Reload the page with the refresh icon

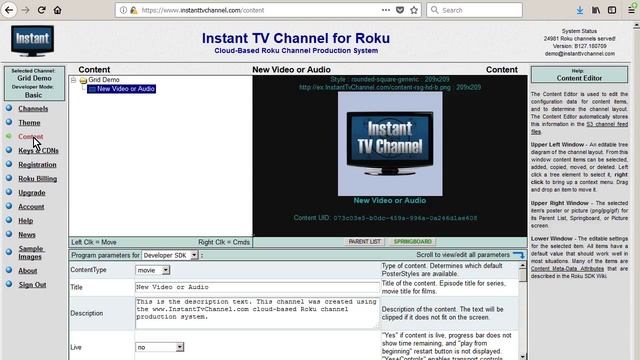tap(41, 10)
